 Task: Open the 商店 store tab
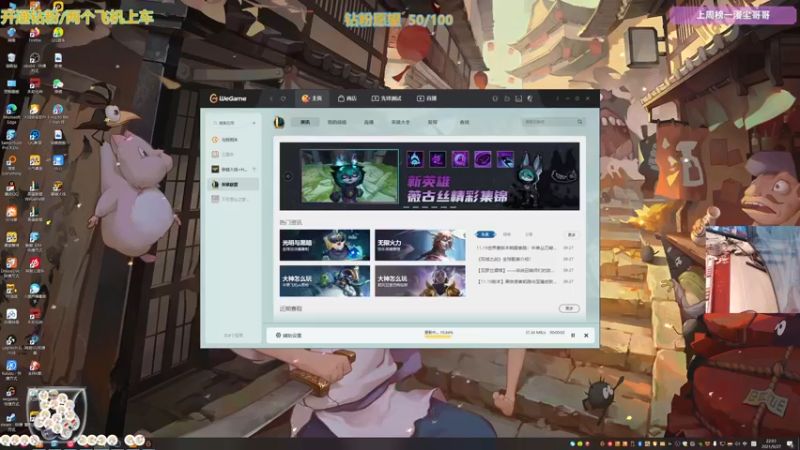347,98
